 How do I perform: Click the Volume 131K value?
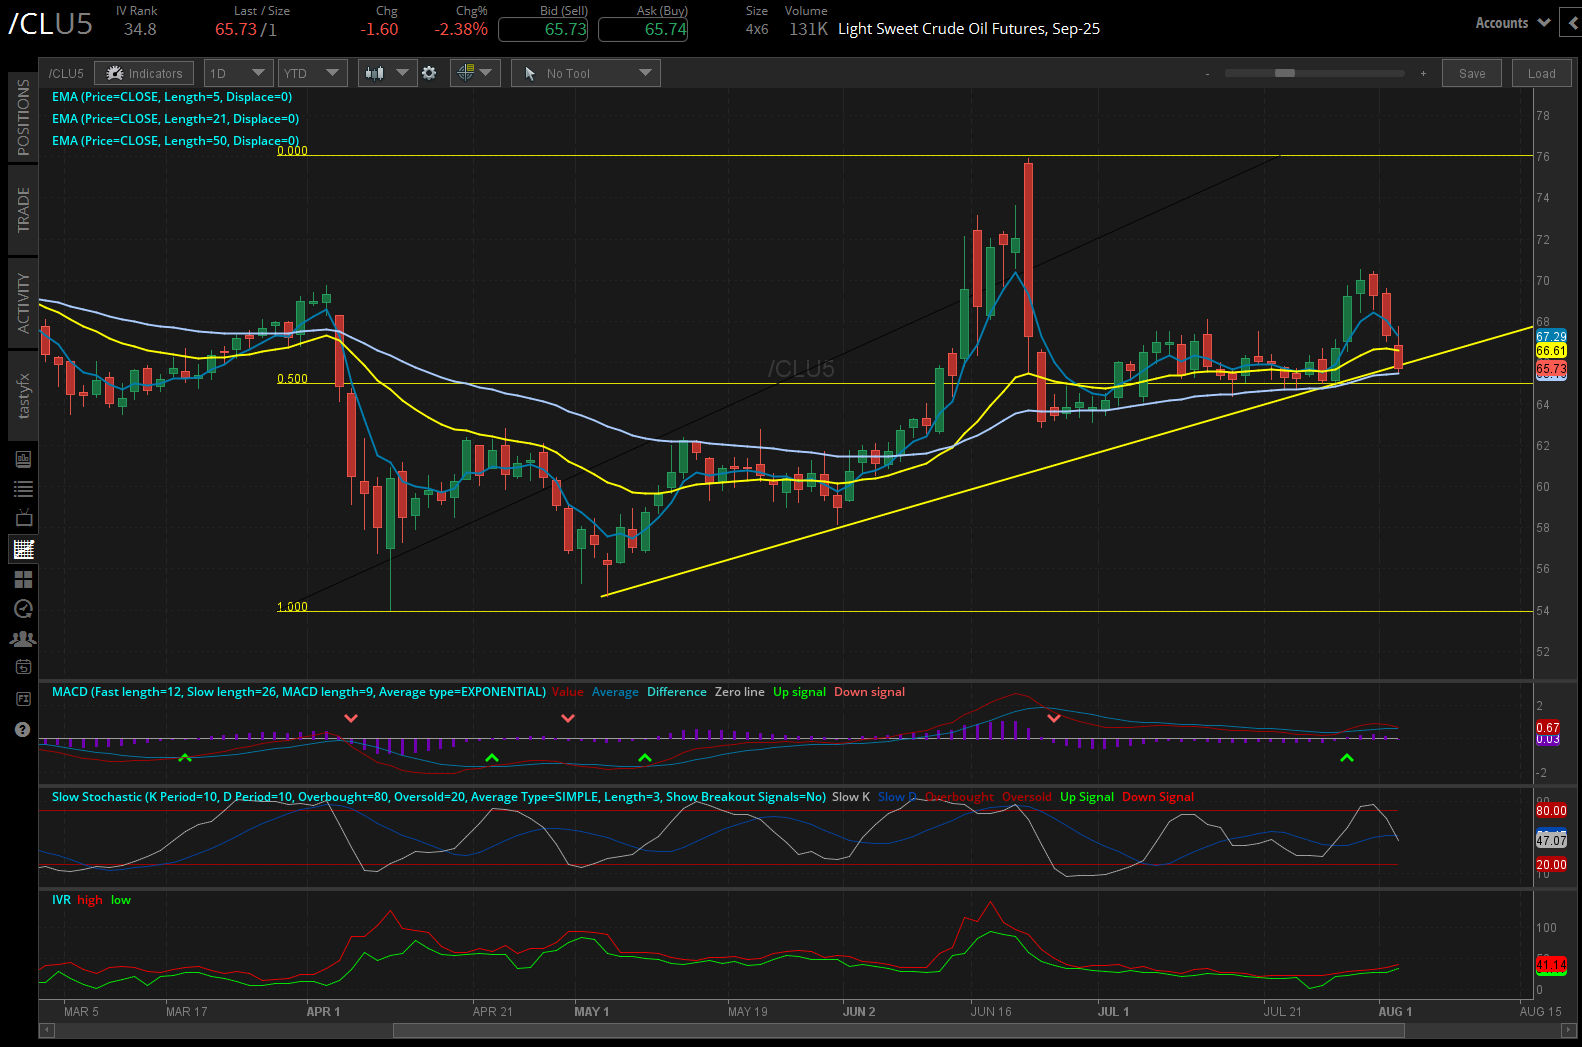click(808, 30)
